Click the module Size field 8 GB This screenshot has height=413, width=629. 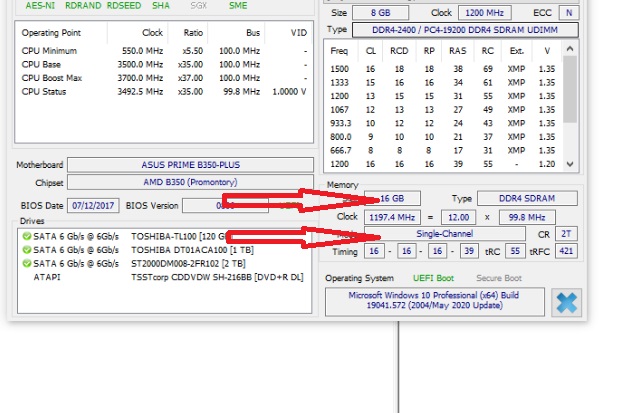[x=380, y=13]
